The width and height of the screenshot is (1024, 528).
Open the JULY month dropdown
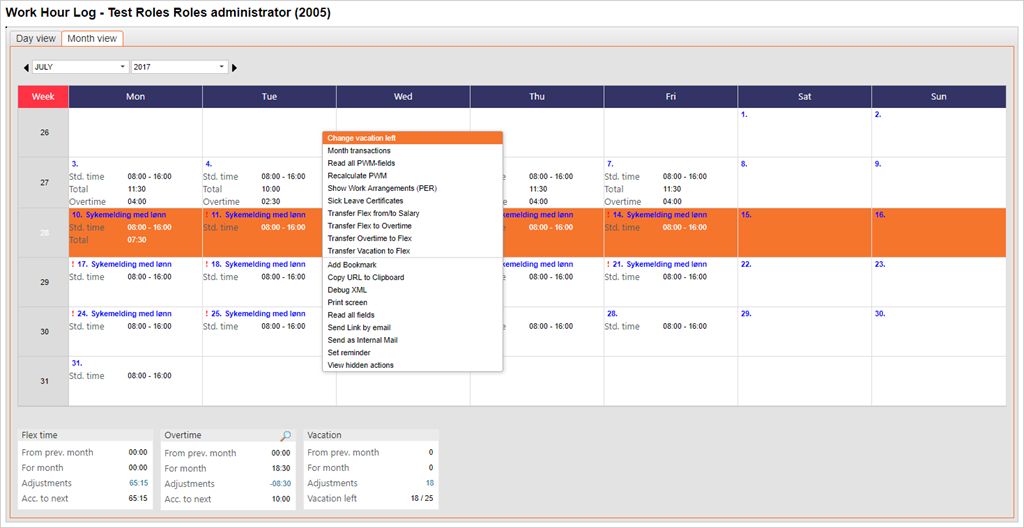coord(80,67)
